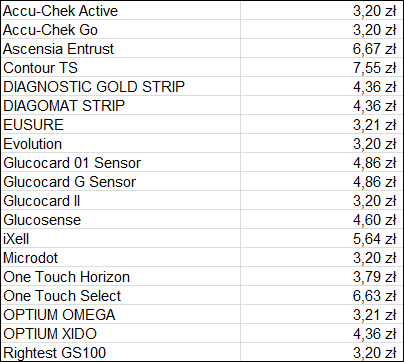Click the One Touch Horizon cell
The image size is (404, 362).
[x=121, y=277]
